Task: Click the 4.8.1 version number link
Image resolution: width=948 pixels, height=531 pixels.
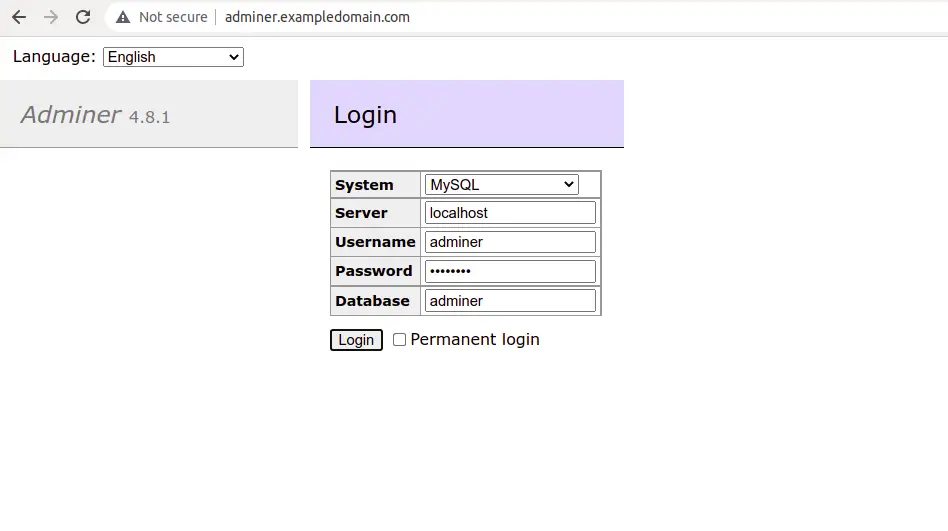Action: coord(149,117)
